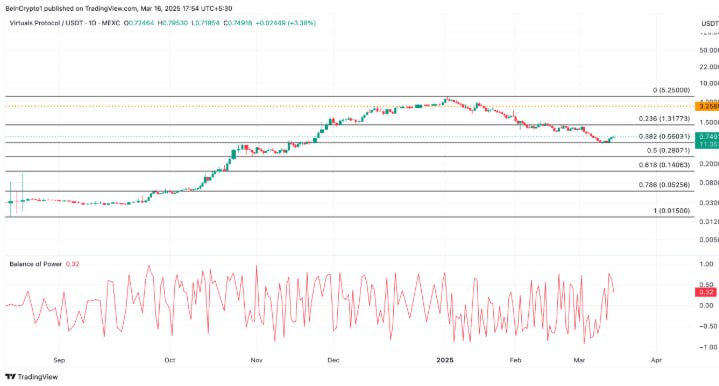Click the Fib label 1 (0.01500)
Viewport: 719px width, 386px height.
click(x=672, y=211)
